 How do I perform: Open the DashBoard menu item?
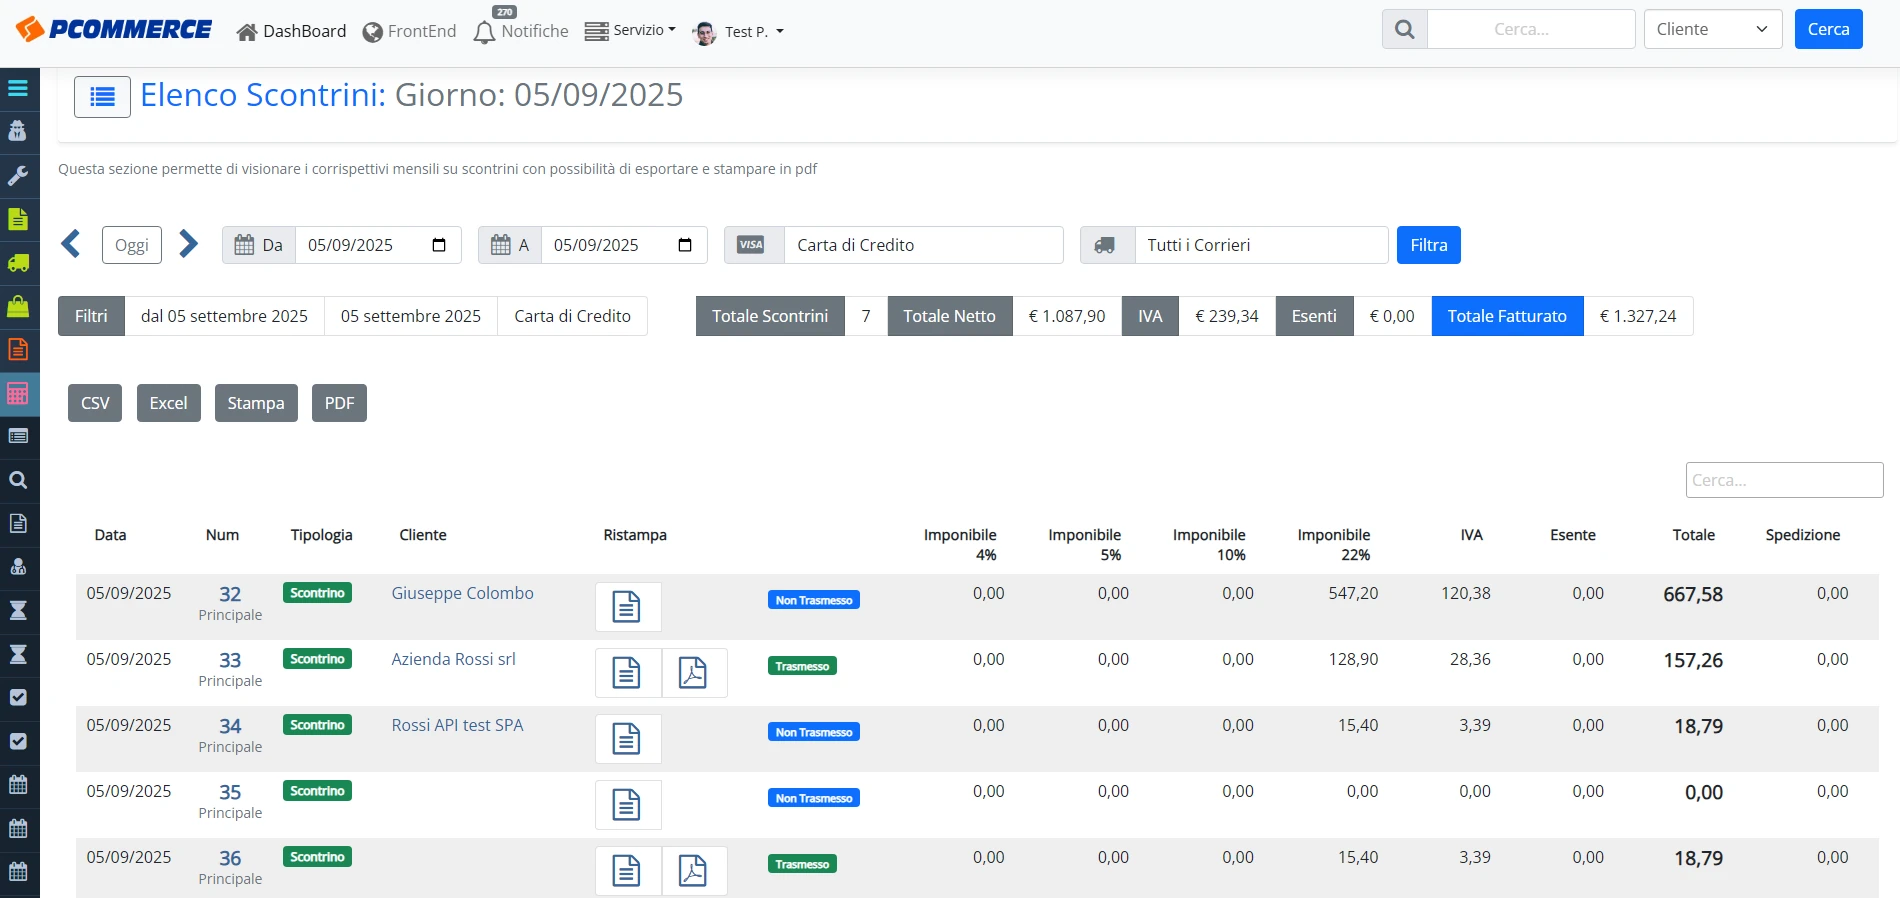[291, 32]
